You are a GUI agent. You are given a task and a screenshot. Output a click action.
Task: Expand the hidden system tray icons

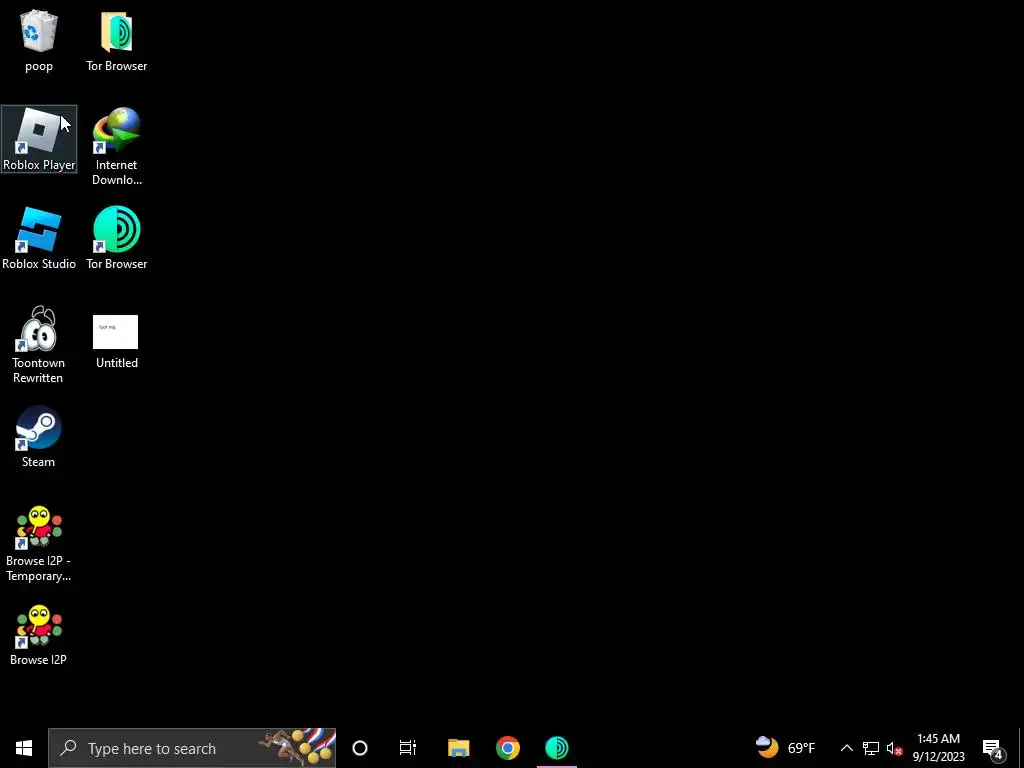(x=846, y=748)
